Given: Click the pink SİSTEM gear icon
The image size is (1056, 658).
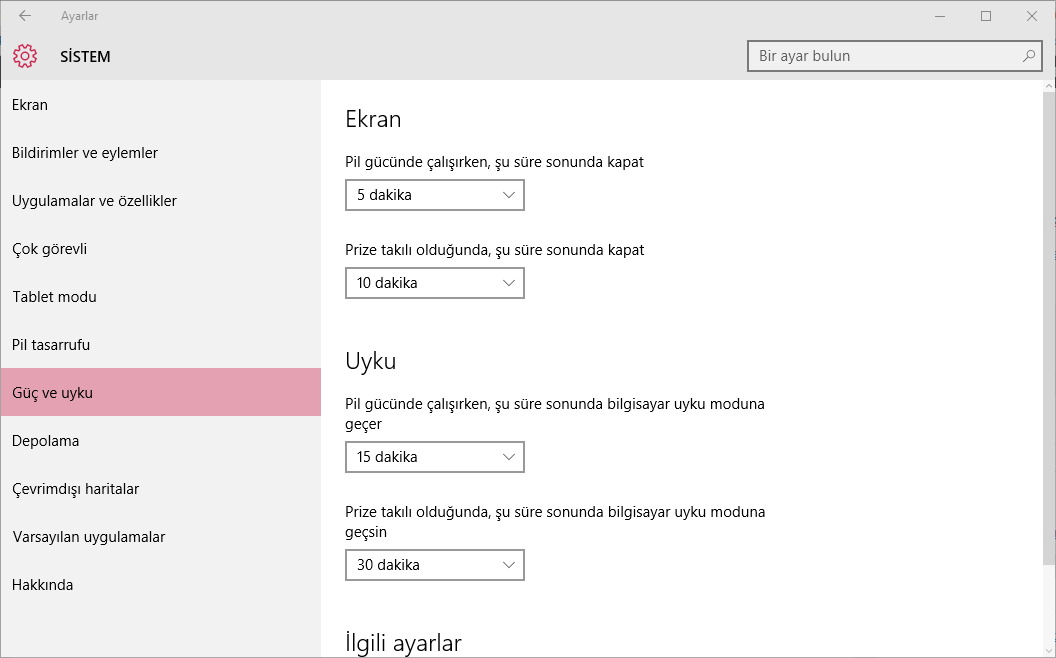Looking at the screenshot, I should 24,56.
